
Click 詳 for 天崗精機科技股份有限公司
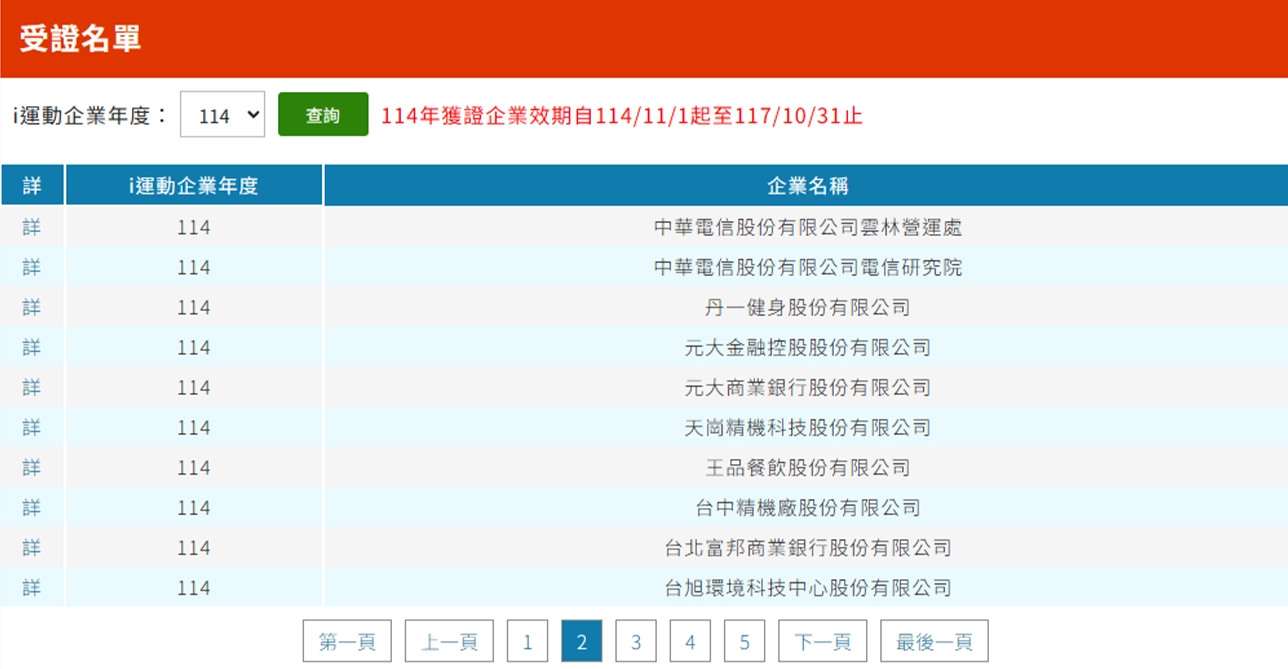(32, 427)
